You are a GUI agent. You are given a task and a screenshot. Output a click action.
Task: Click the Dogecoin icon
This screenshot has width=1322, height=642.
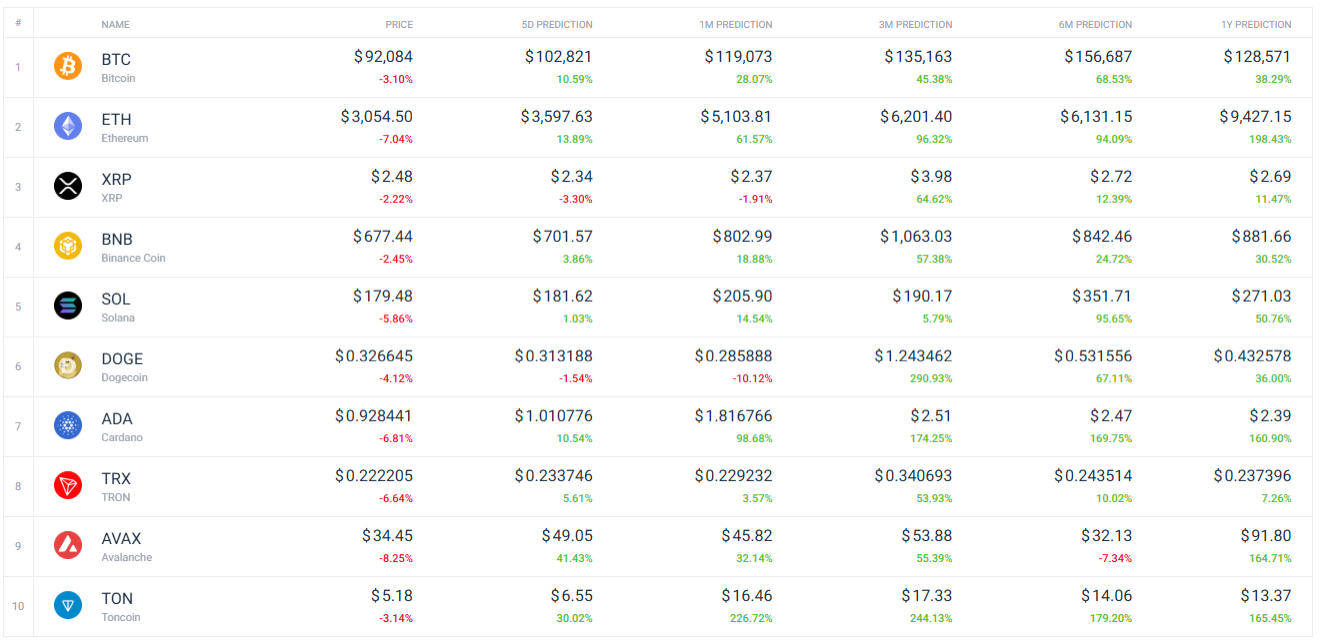[x=67, y=366]
